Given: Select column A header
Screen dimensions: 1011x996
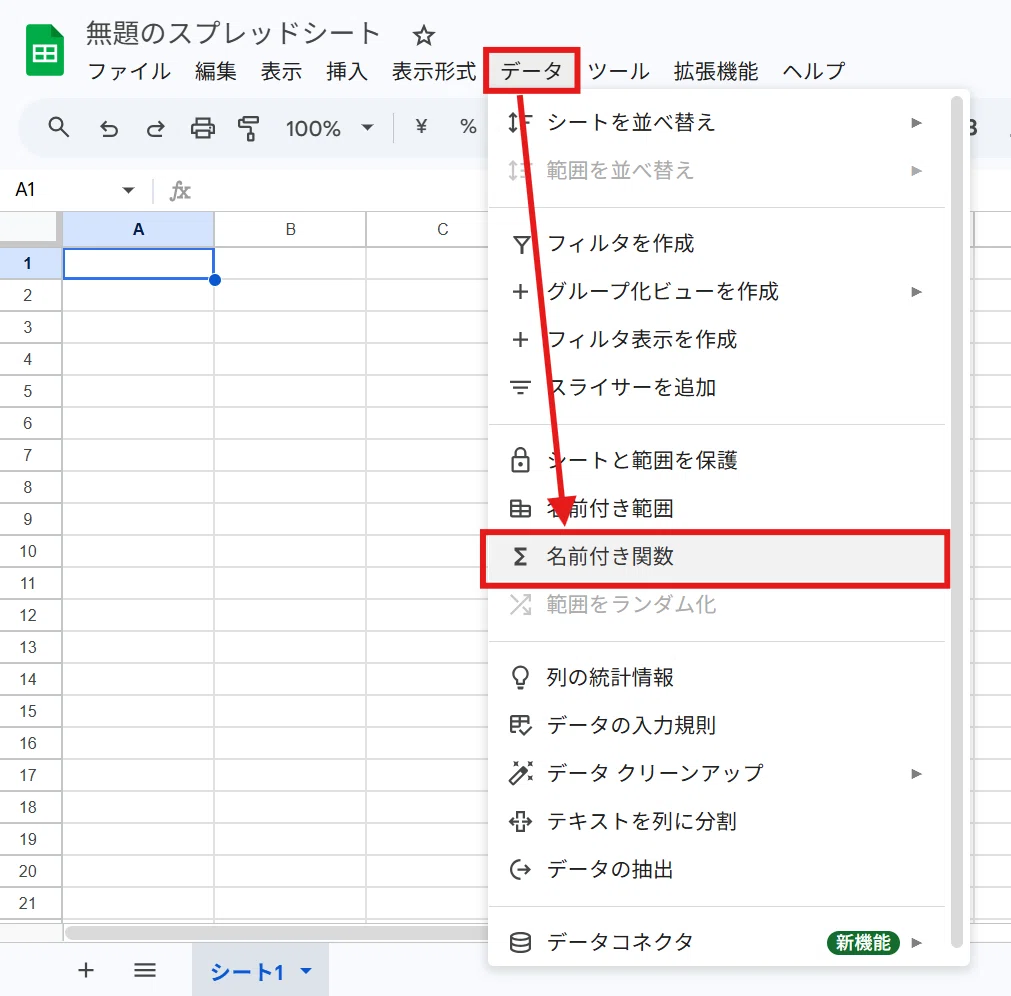Looking at the screenshot, I should click(138, 229).
